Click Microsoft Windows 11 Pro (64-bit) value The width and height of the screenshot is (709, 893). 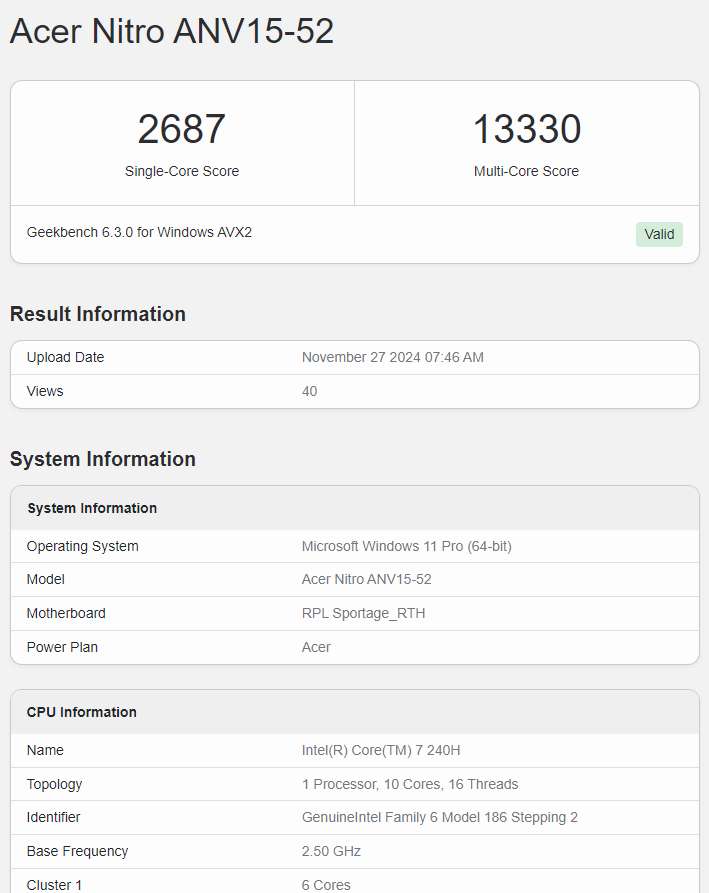(x=407, y=546)
